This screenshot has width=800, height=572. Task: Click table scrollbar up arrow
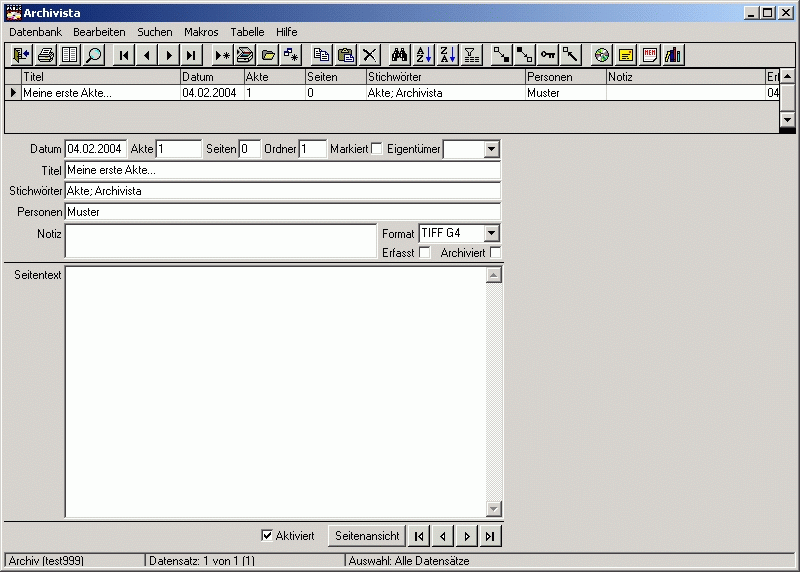[x=787, y=77]
